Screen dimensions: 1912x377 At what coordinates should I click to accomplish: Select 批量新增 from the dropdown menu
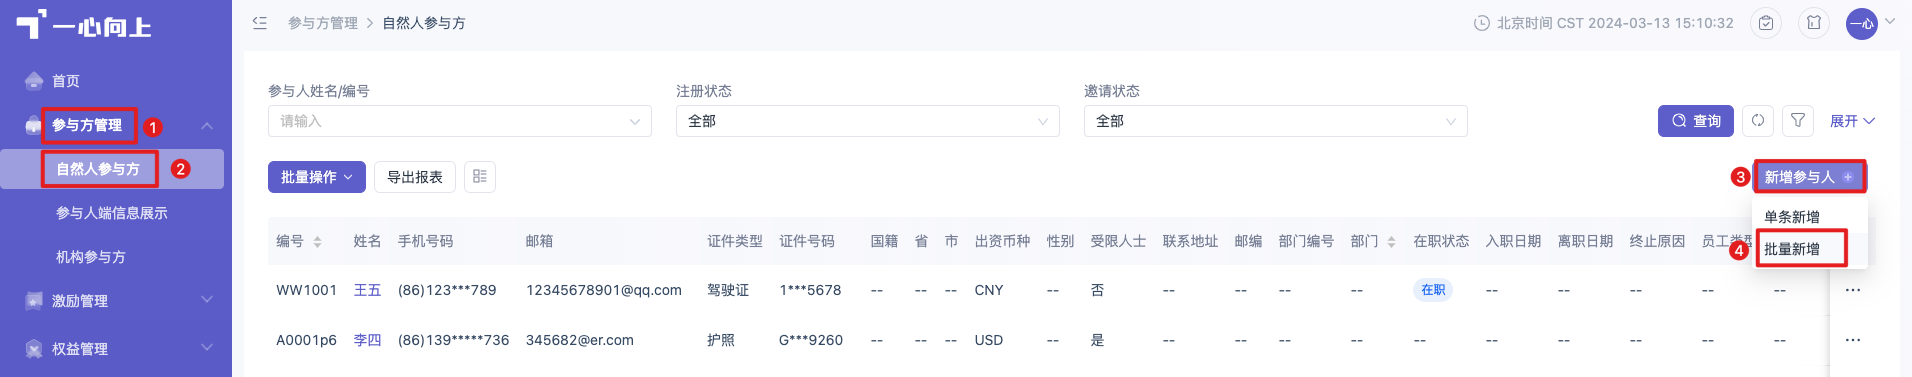click(1792, 249)
